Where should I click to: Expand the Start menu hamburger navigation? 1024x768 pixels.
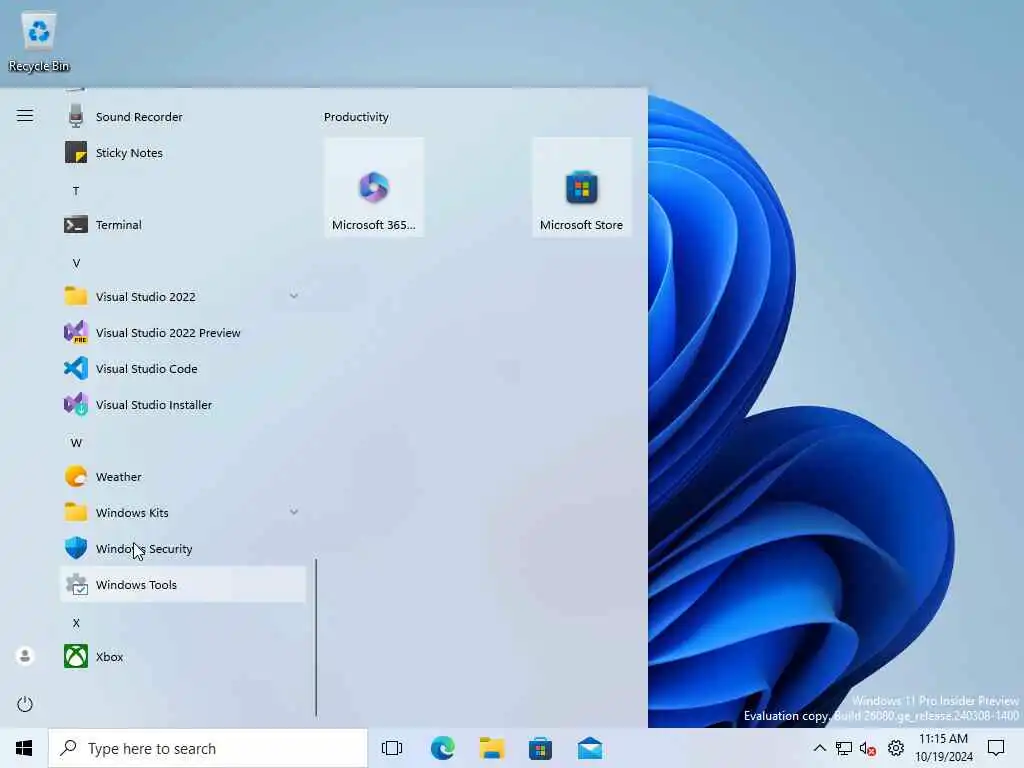[25, 116]
